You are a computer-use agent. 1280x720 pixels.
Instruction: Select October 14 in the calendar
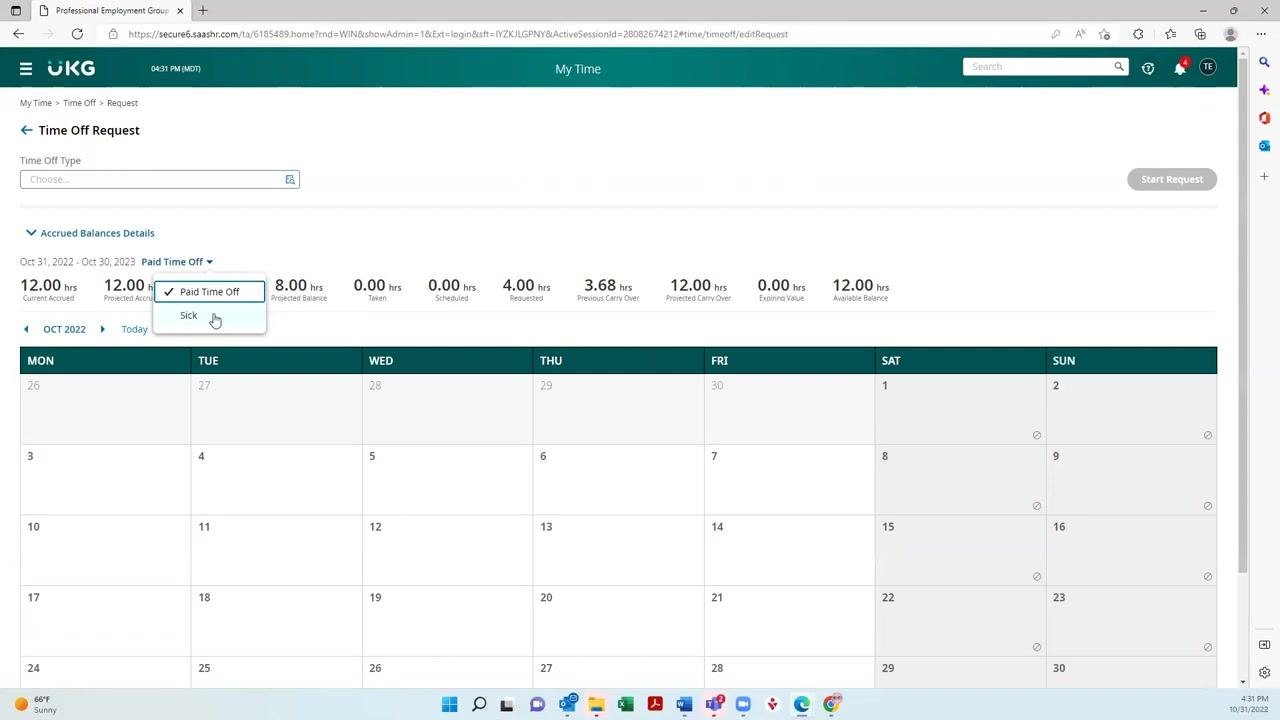[789, 550]
